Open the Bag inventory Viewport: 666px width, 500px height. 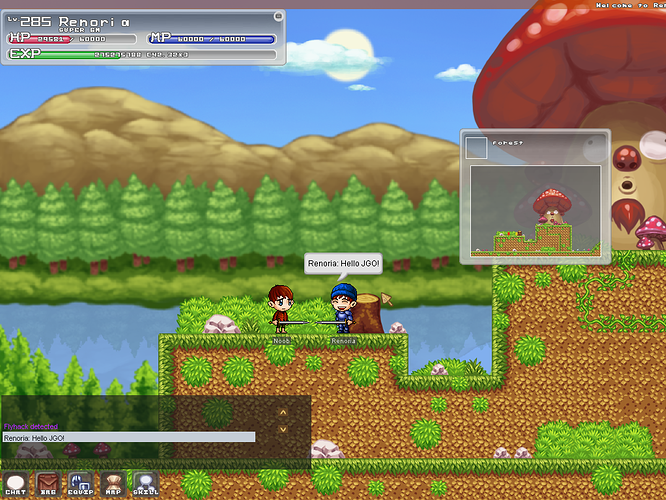(x=47, y=483)
